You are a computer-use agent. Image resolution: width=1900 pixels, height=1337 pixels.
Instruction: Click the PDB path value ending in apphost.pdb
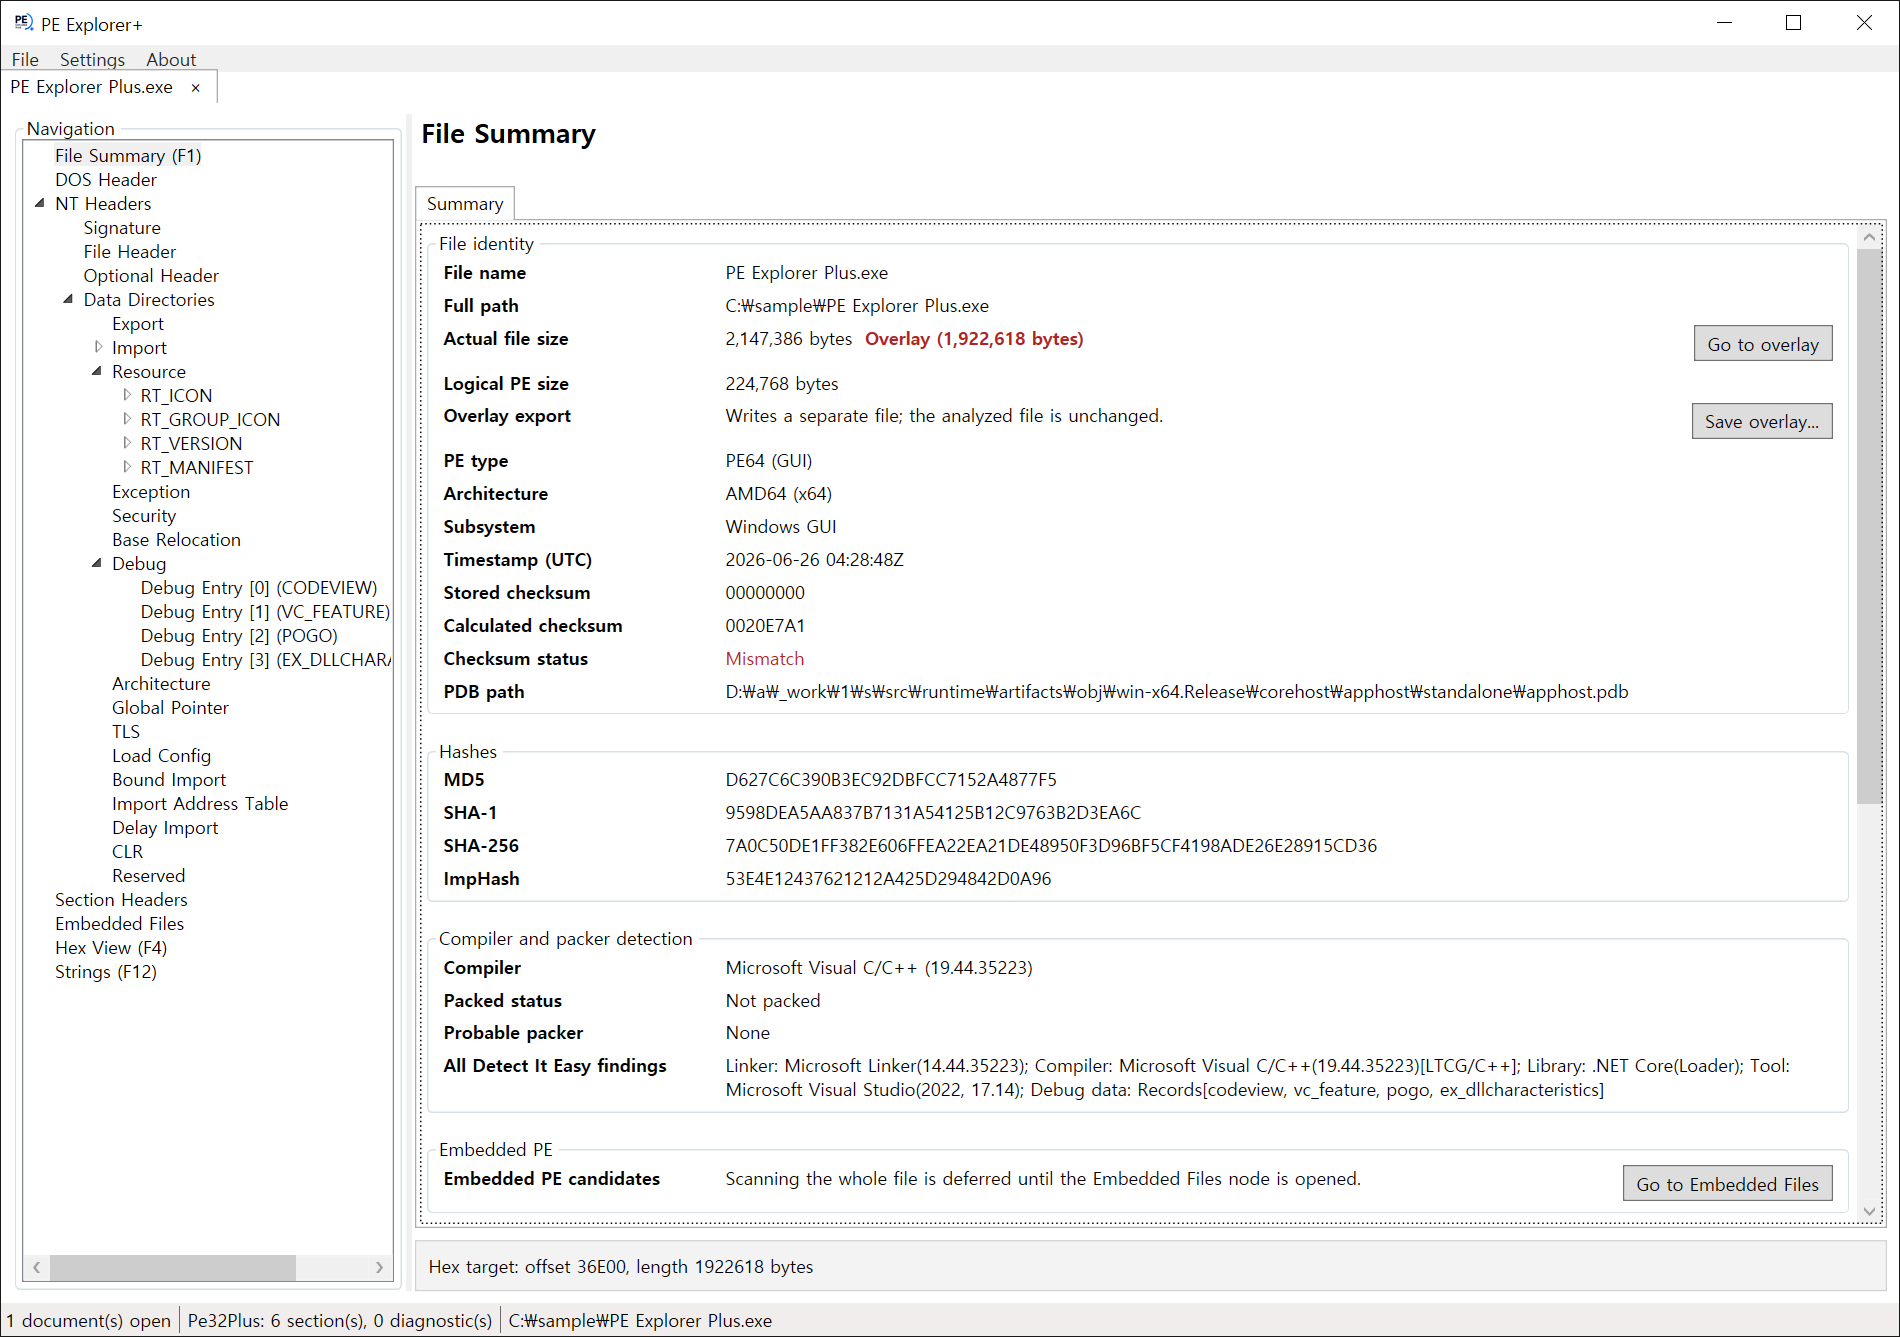coord(1177,692)
